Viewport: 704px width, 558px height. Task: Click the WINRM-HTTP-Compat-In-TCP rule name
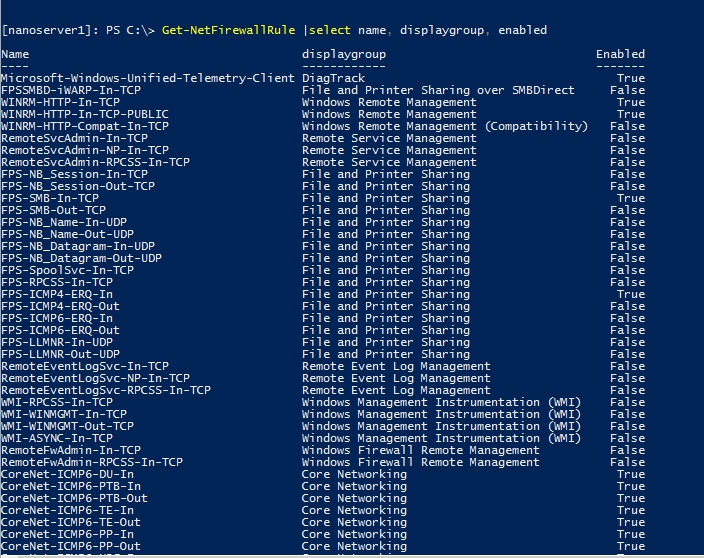(x=85, y=126)
